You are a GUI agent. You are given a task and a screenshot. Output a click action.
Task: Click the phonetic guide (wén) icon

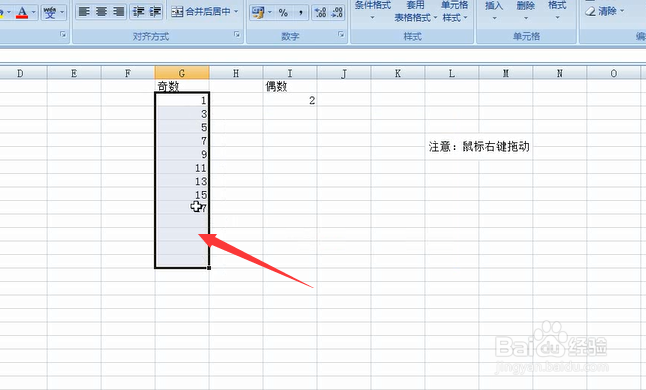[50, 12]
